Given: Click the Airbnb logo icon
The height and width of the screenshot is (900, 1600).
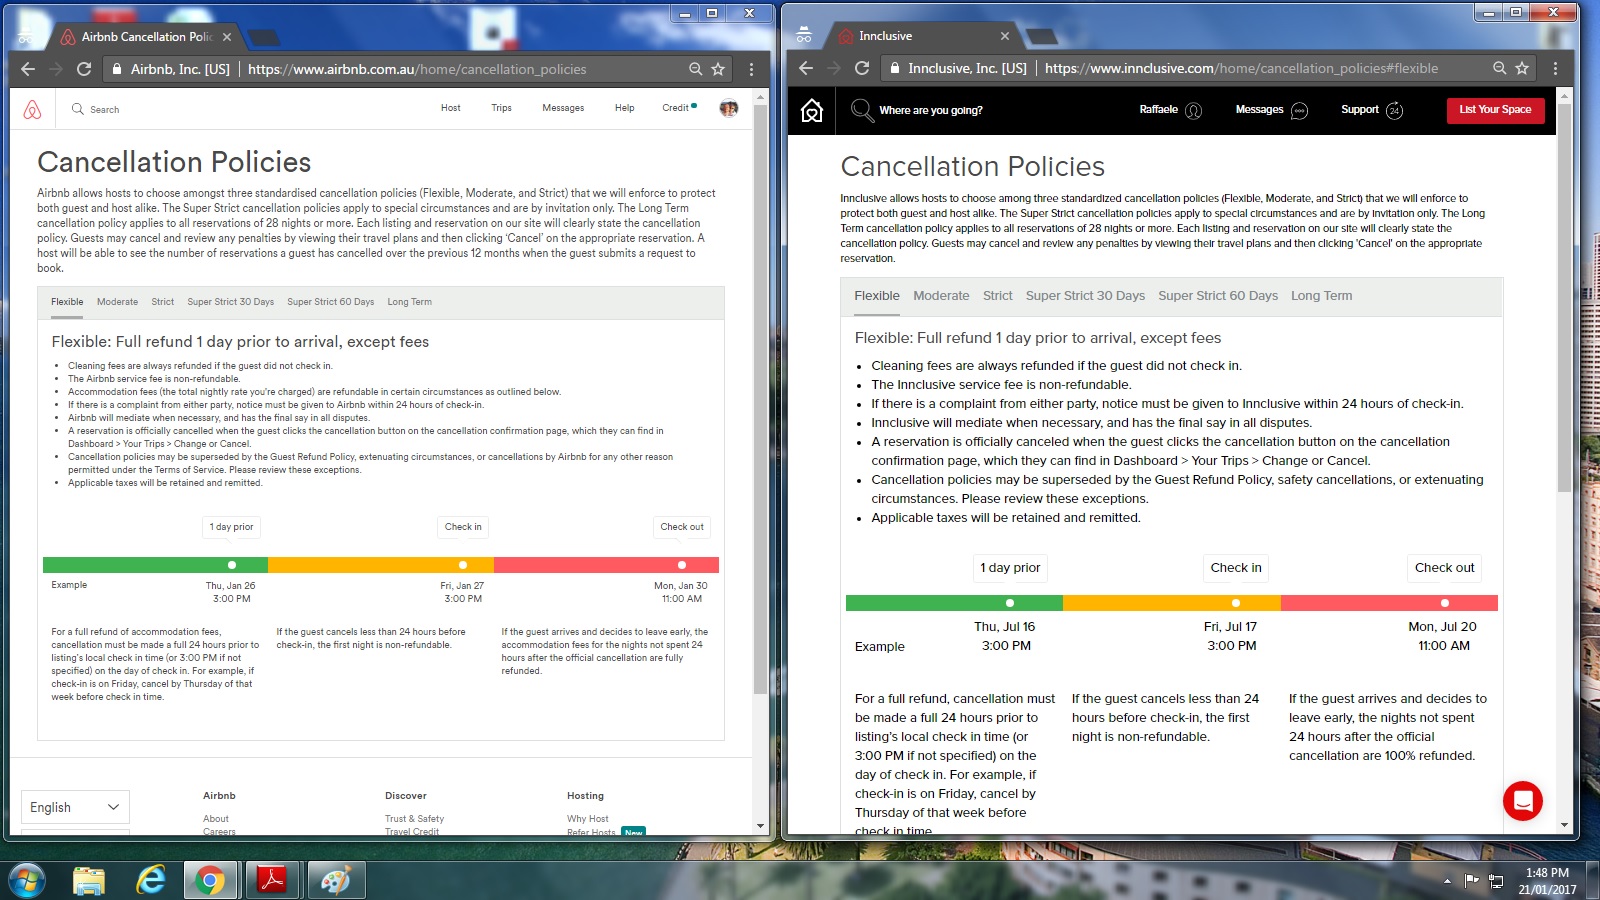Looking at the screenshot, I should [32, 109].
